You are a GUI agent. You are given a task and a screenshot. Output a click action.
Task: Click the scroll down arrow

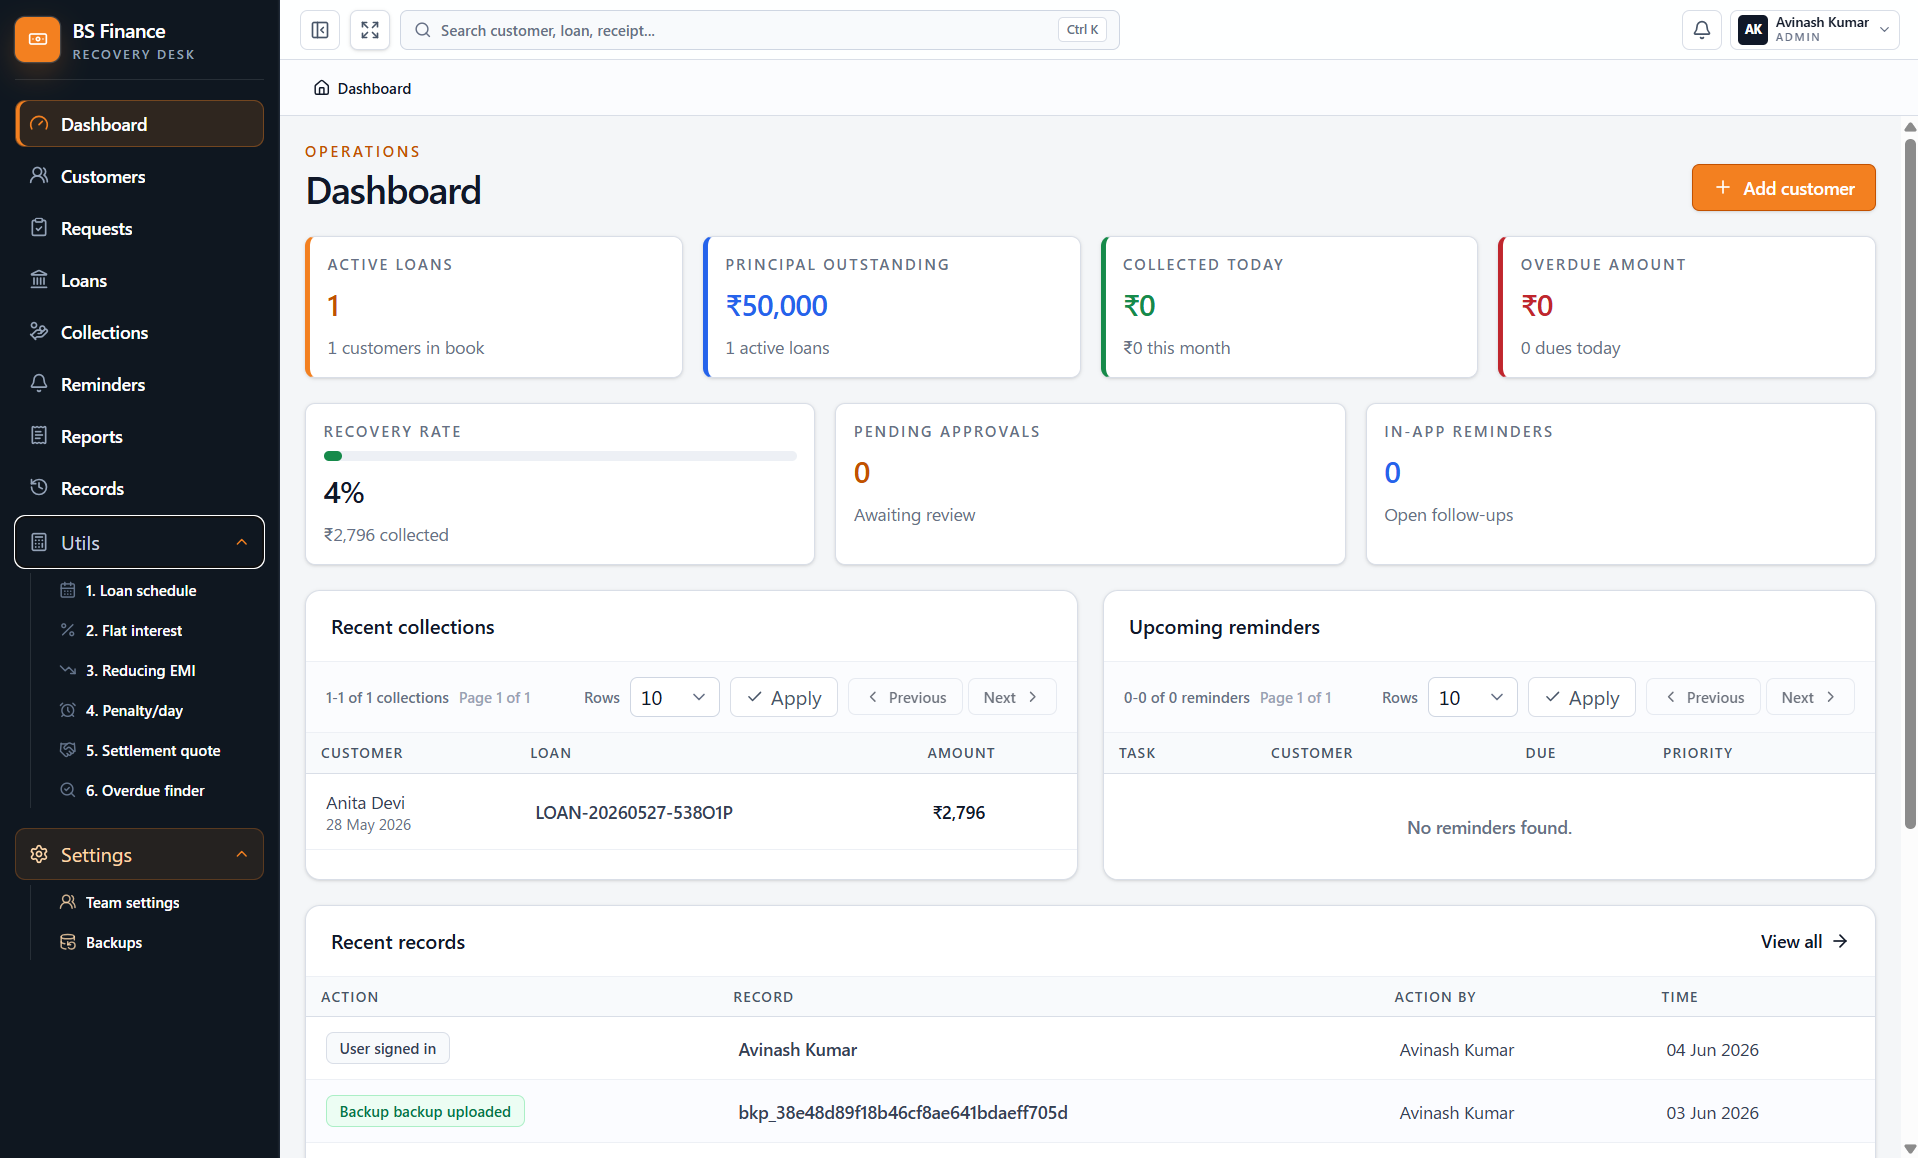click(x=1910, y=1149)
